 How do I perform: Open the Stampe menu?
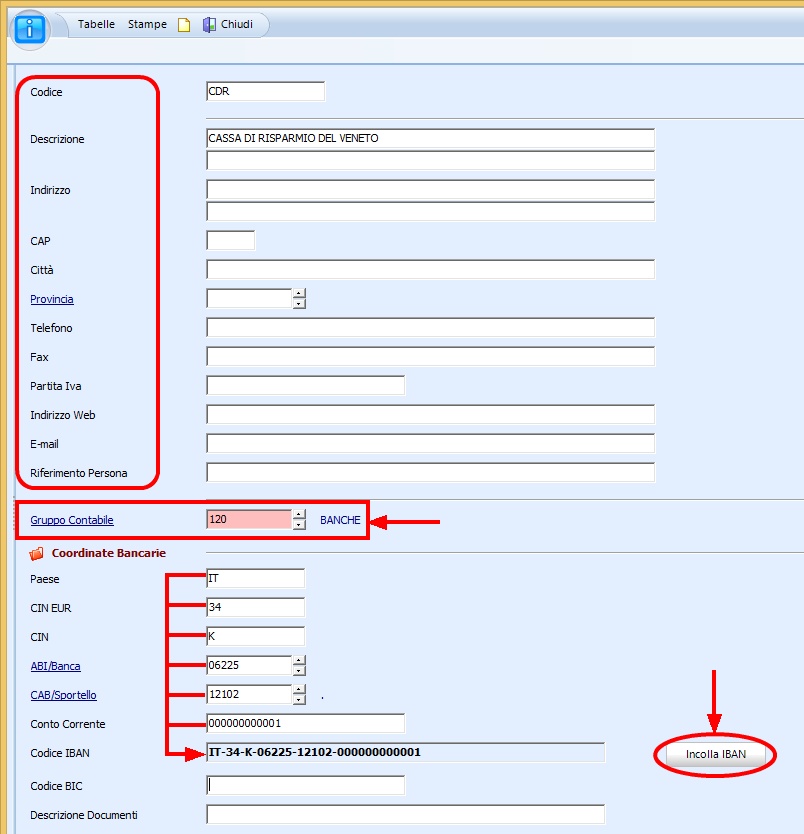(x=147, y=24)
